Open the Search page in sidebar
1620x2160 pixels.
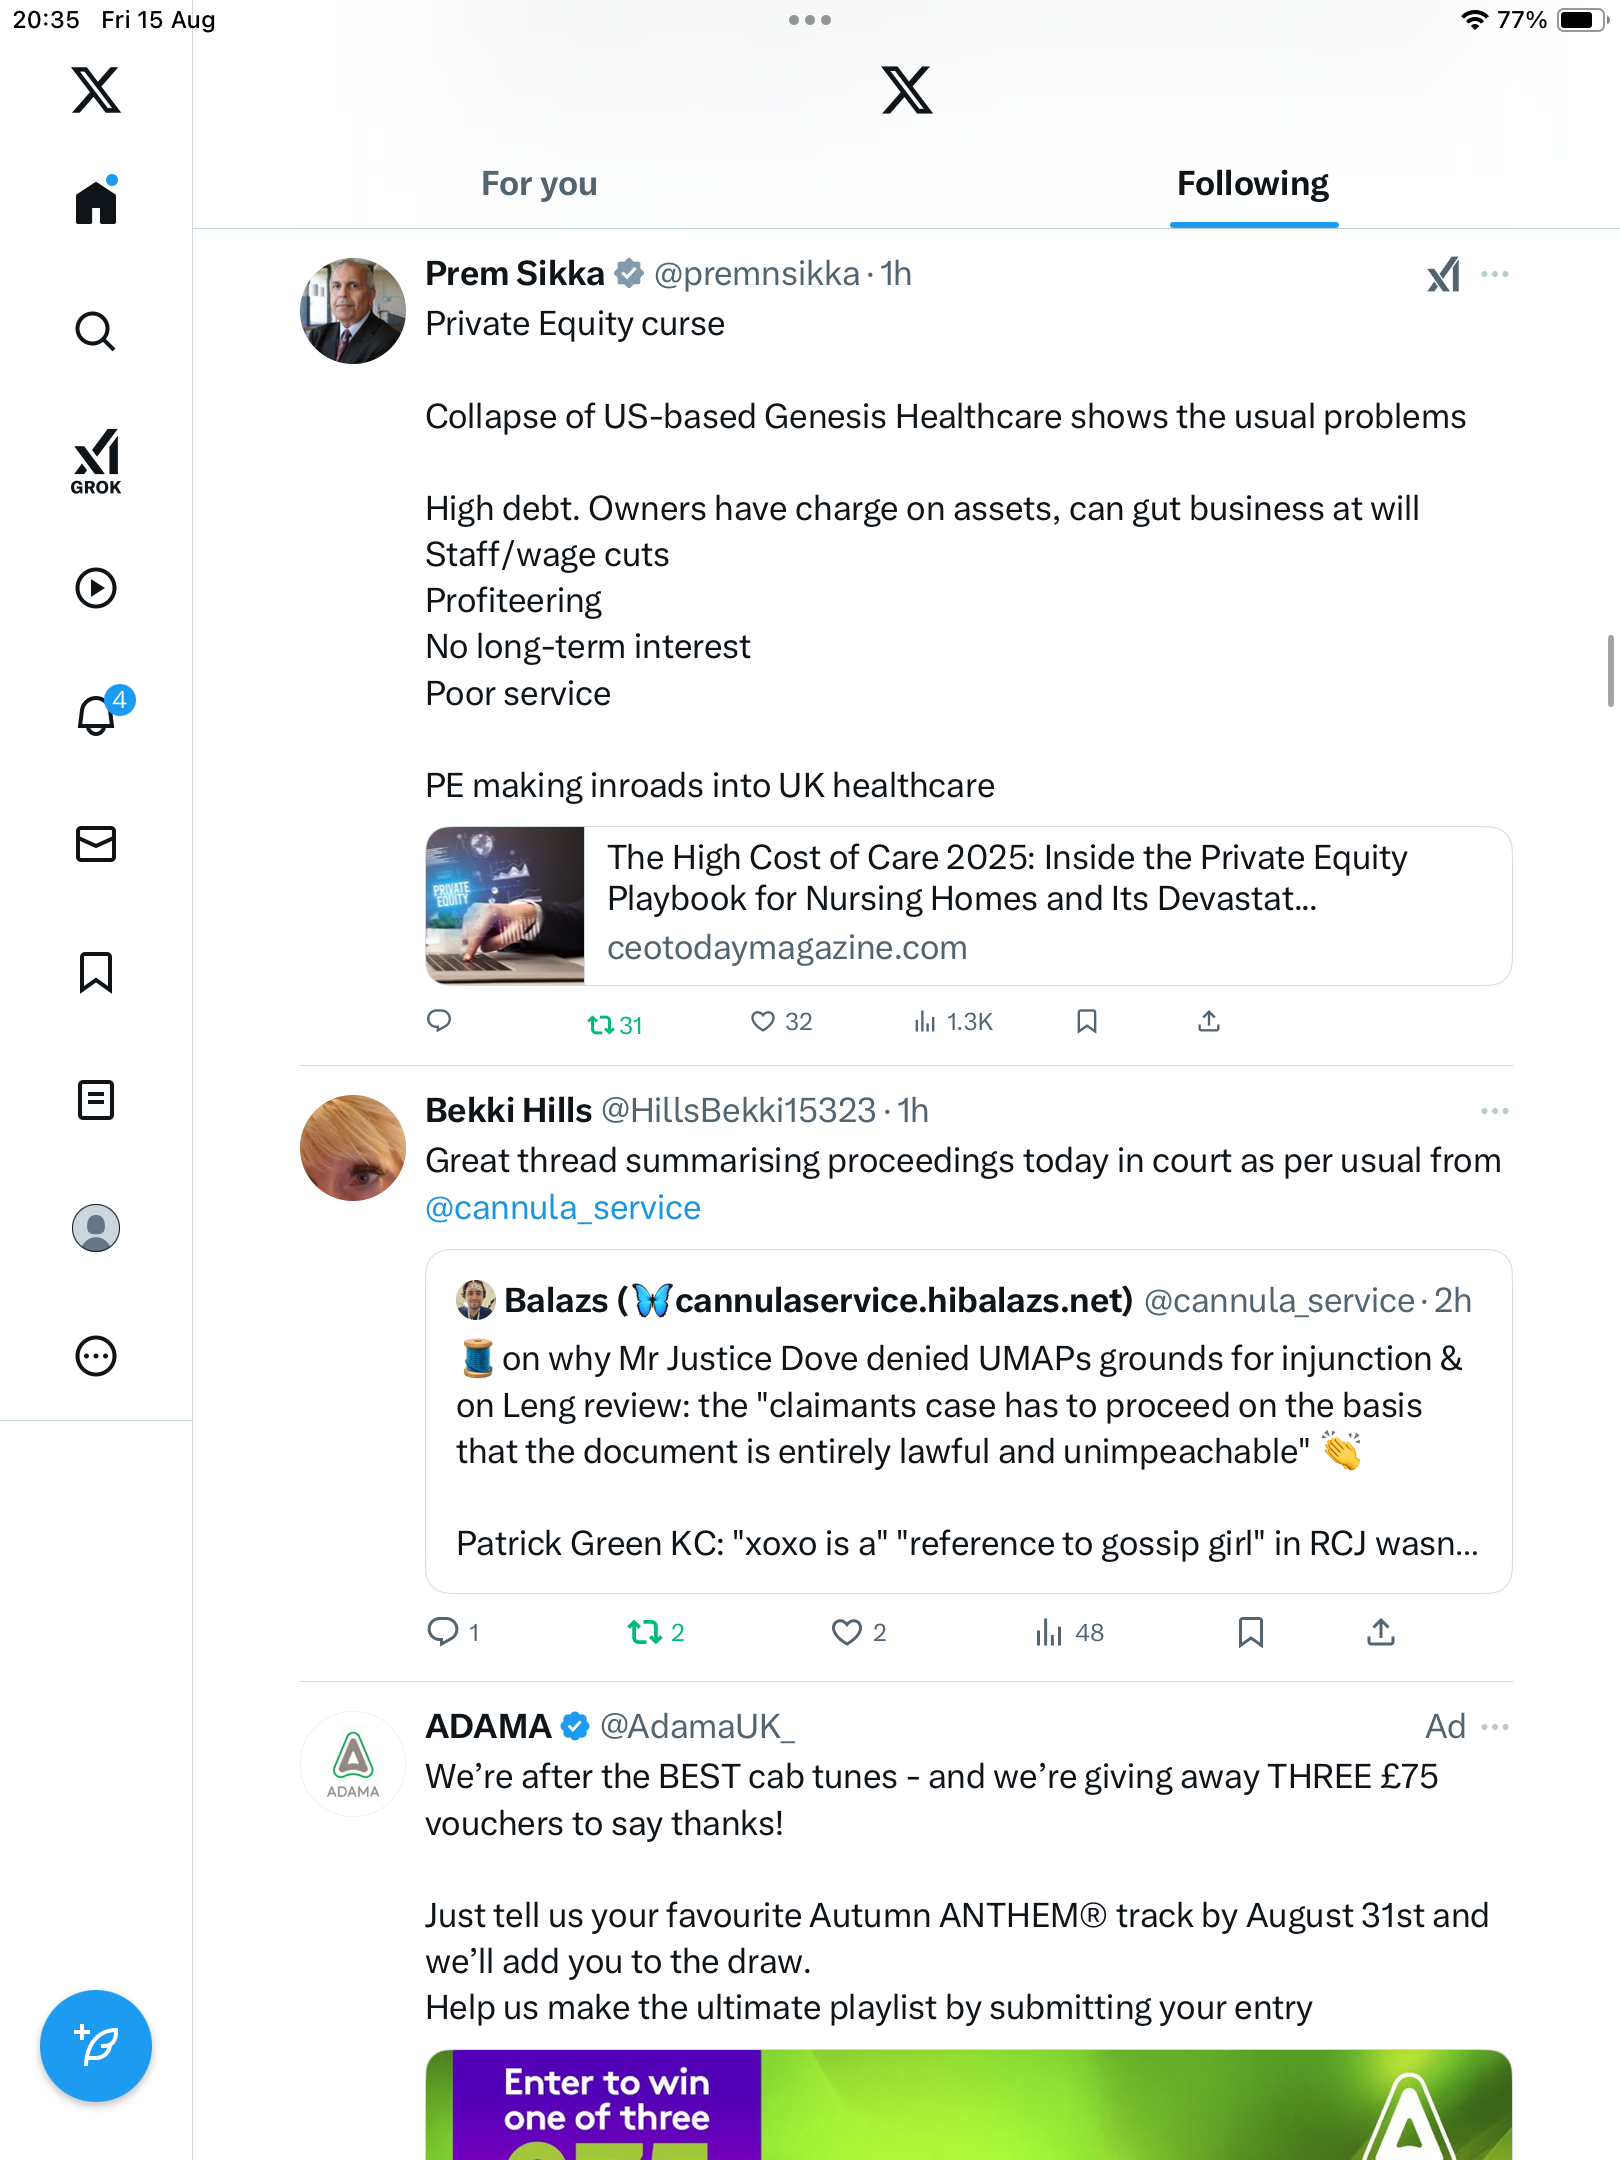coord(96,331)
